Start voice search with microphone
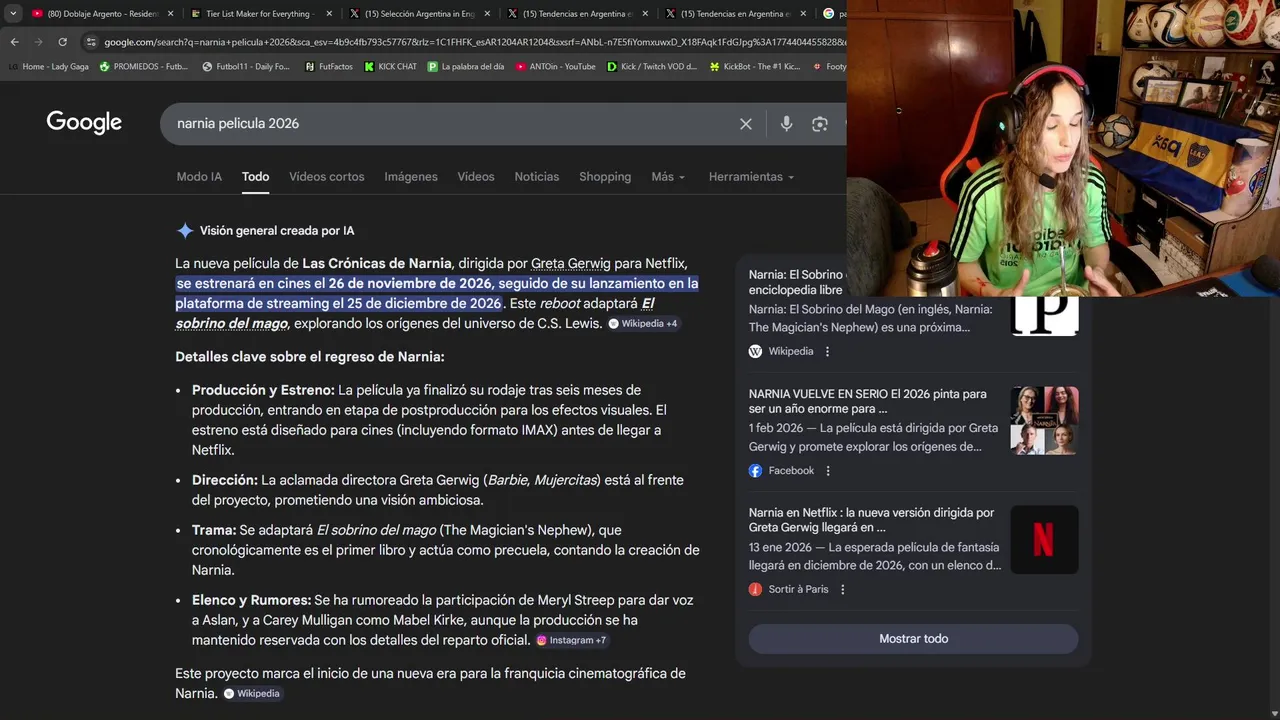 pyautogui.click(x=786, y=124)
